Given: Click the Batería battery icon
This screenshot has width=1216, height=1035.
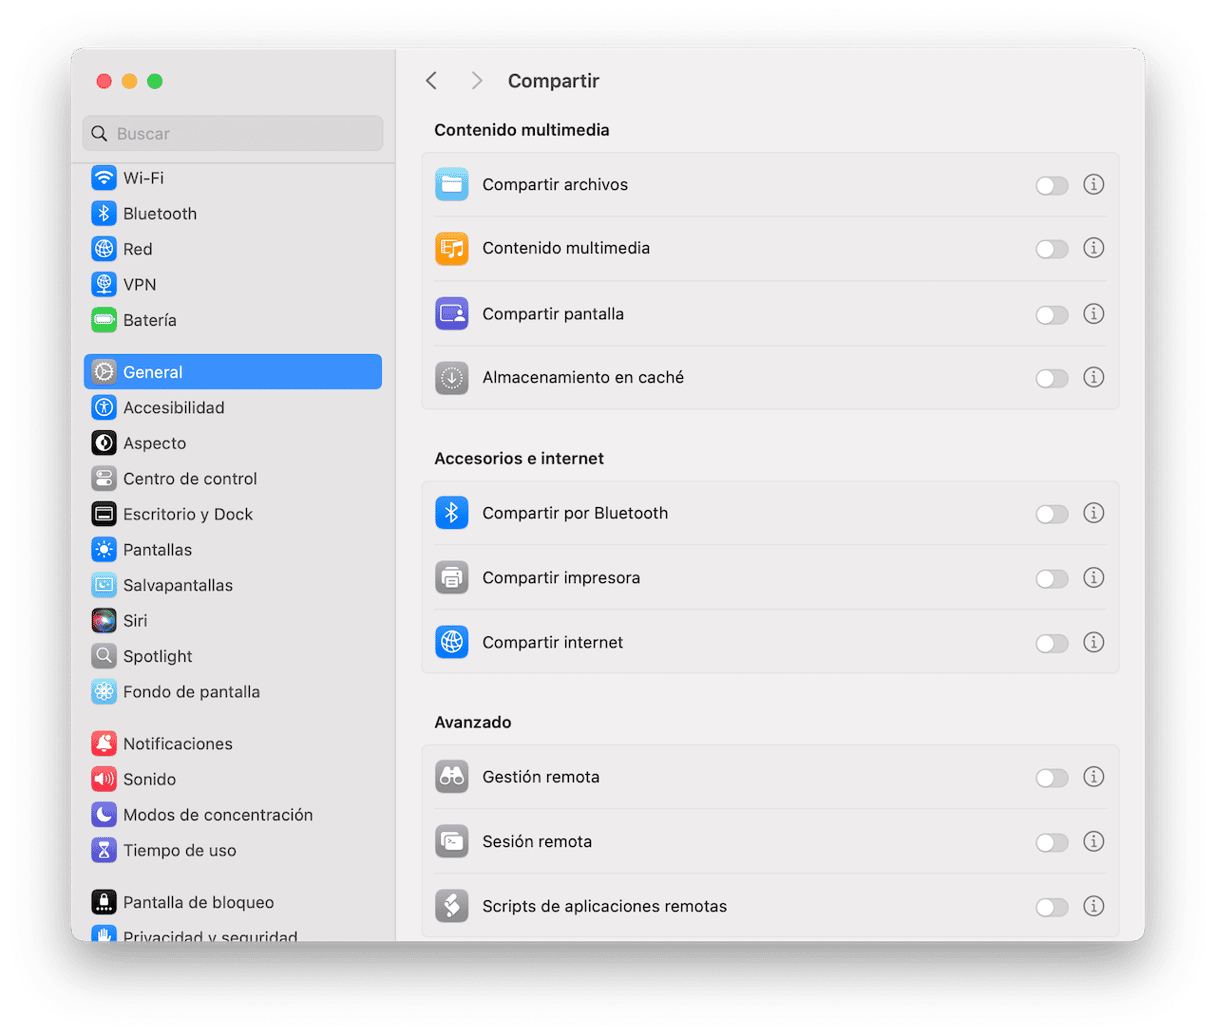Looking at the screenshot, I should tap(104, 320).
